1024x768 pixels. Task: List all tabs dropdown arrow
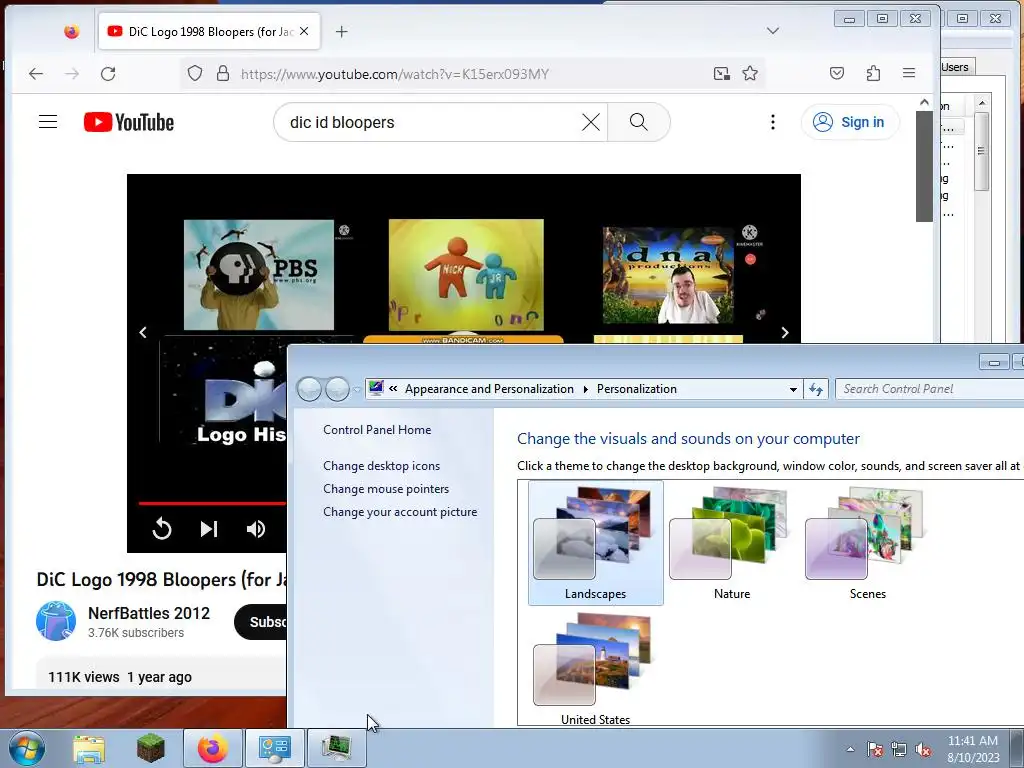pos(773,31)
